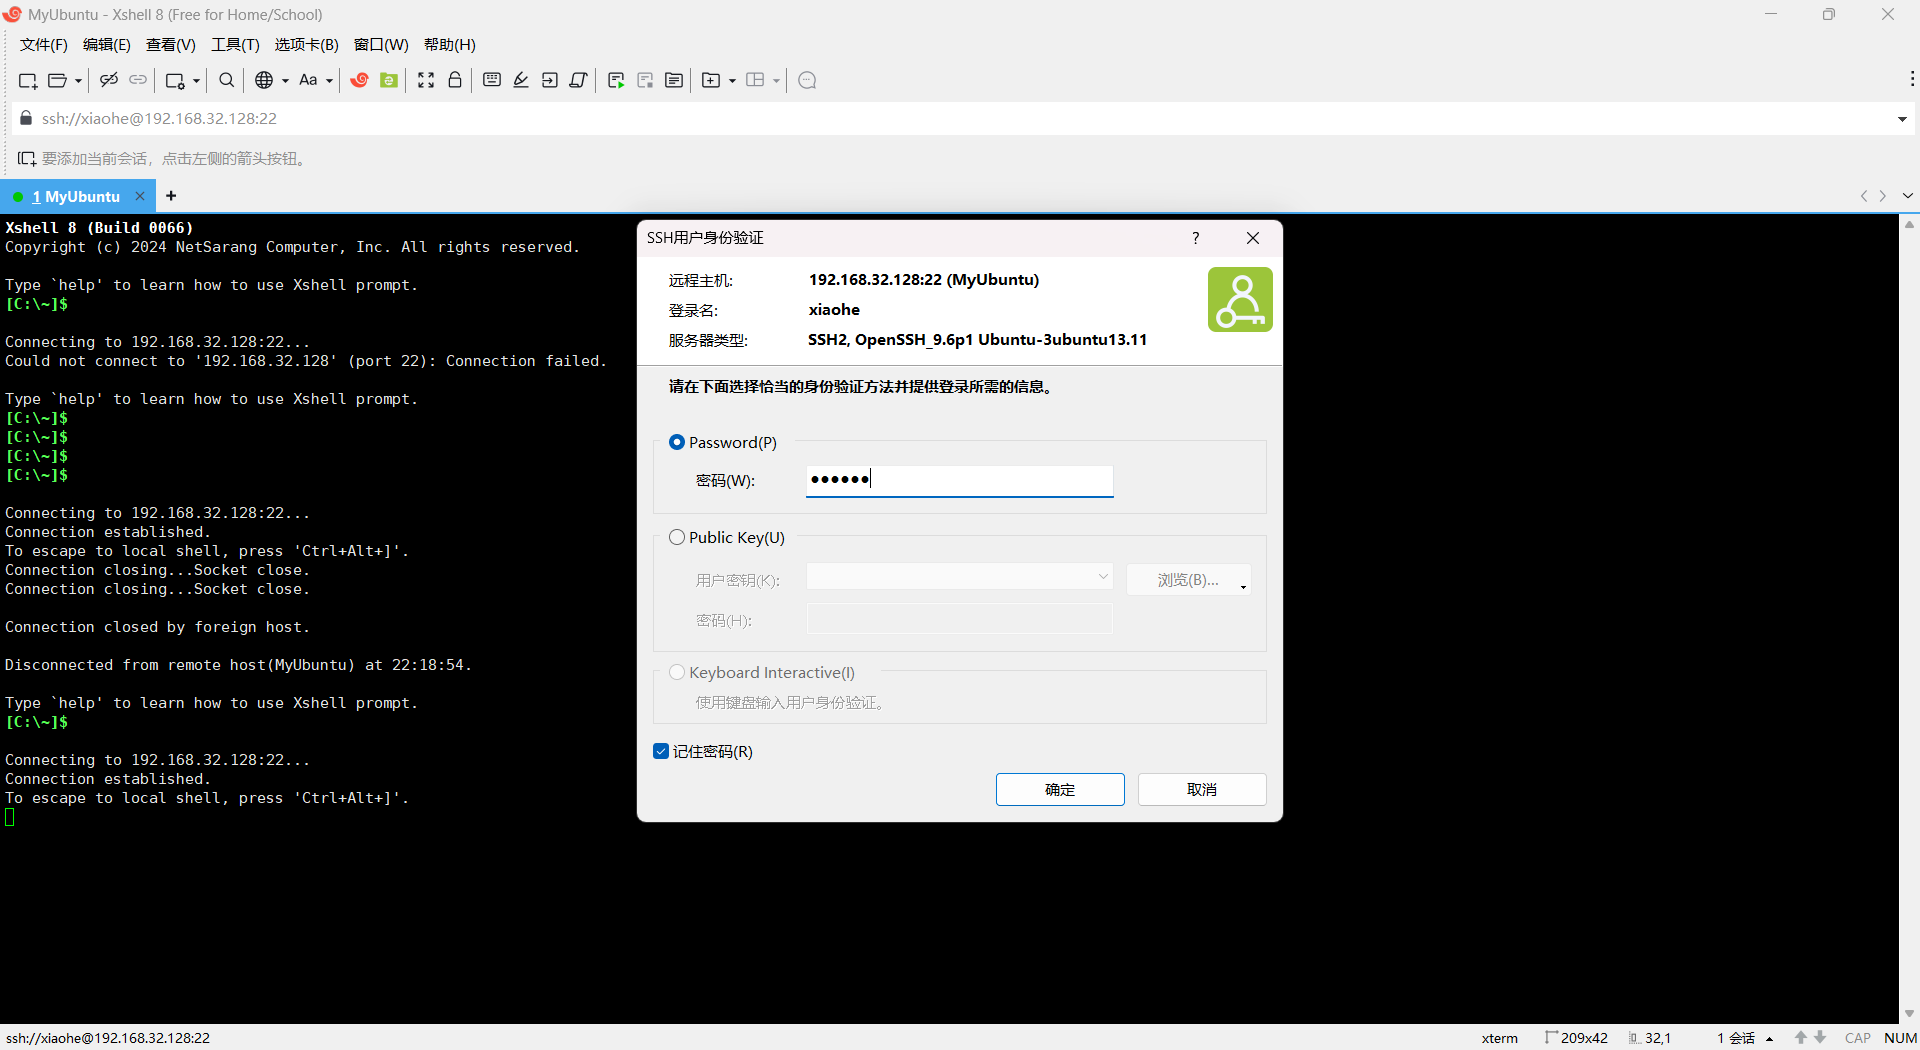Click the 确定 button
The image size is (1920, 1050).
pos(1060,789)
